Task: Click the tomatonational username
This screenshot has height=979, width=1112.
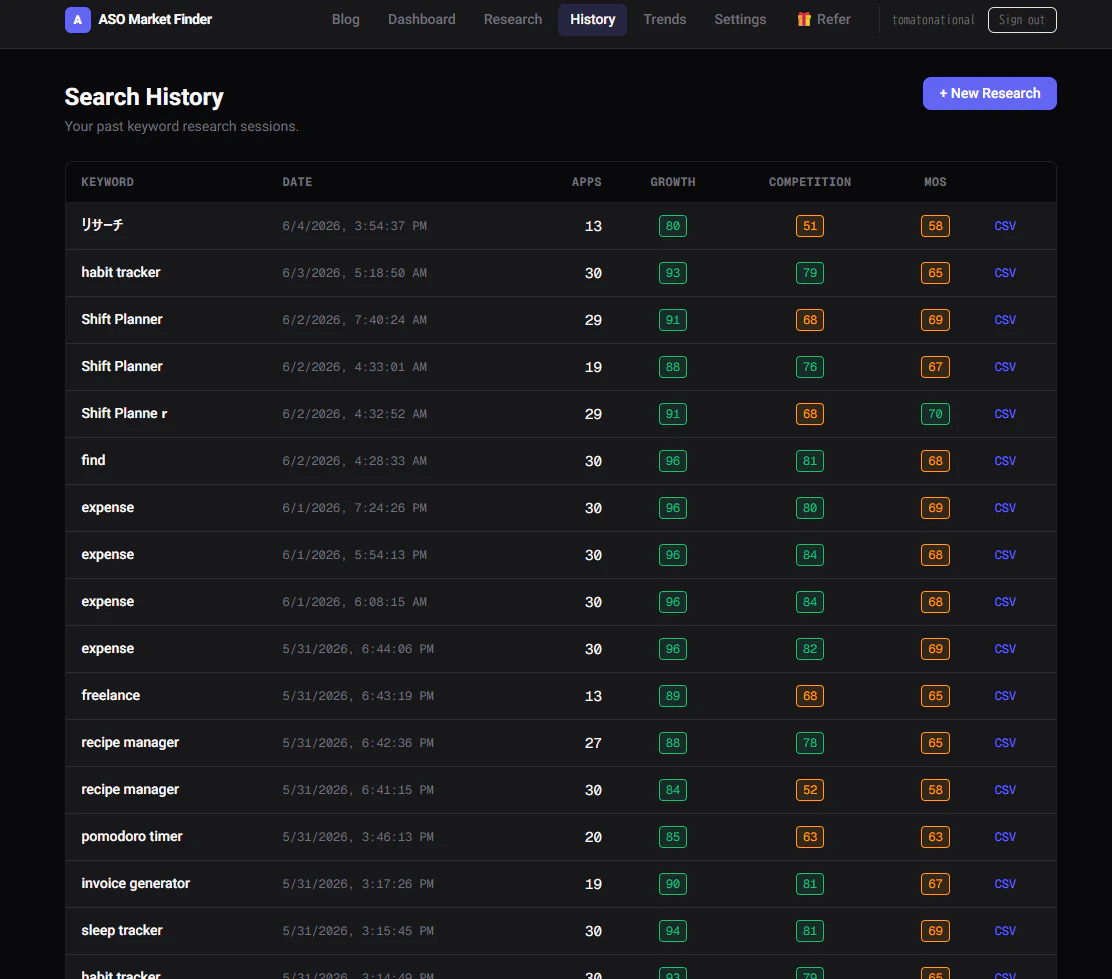Action: point(933,20)
